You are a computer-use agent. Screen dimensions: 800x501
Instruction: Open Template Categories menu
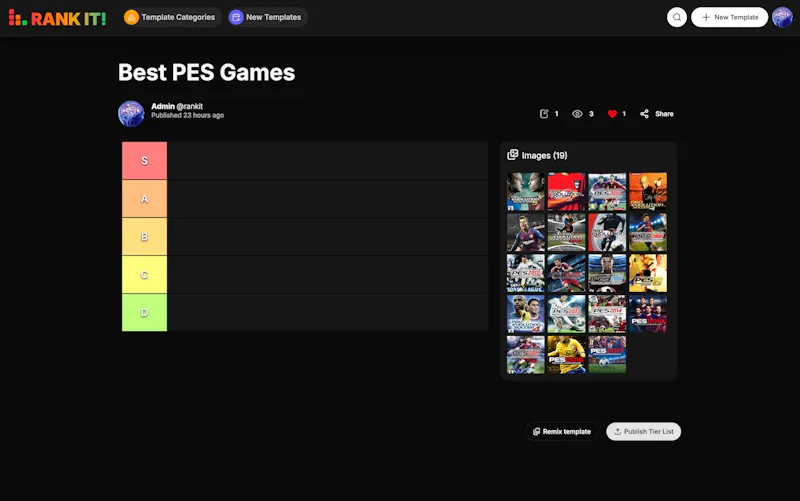(x=170, y=17)
